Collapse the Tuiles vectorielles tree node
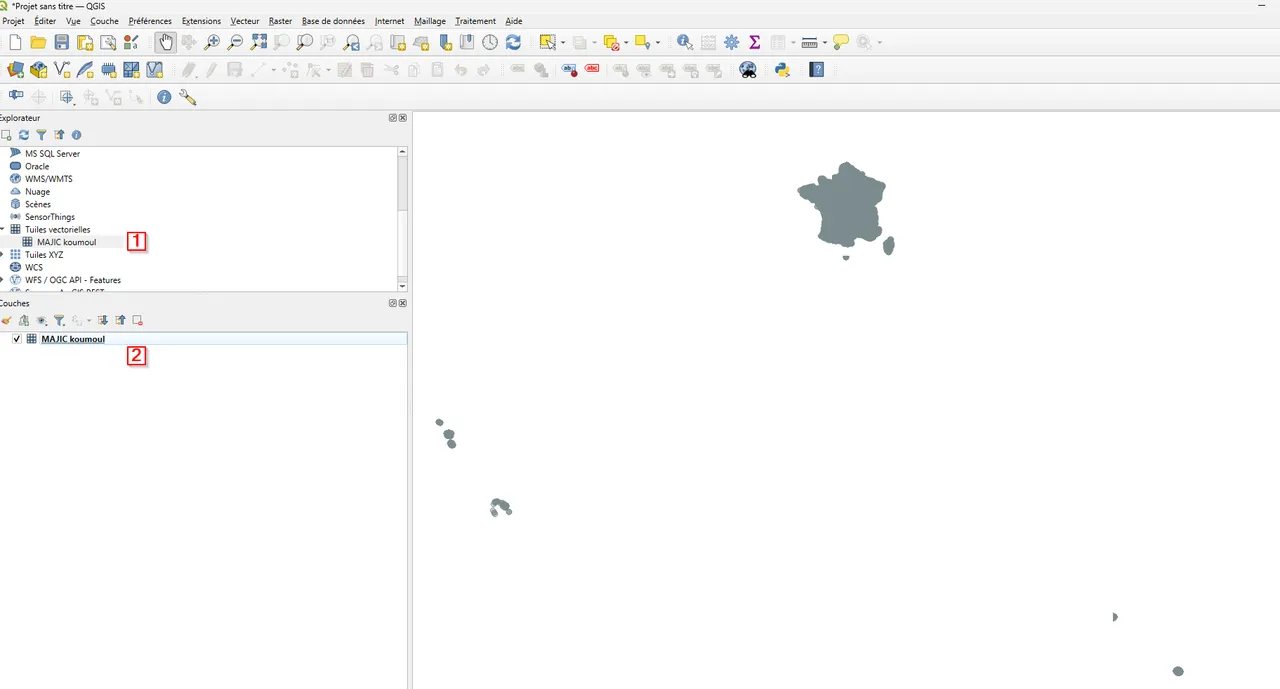 click(x=3, y=229)
